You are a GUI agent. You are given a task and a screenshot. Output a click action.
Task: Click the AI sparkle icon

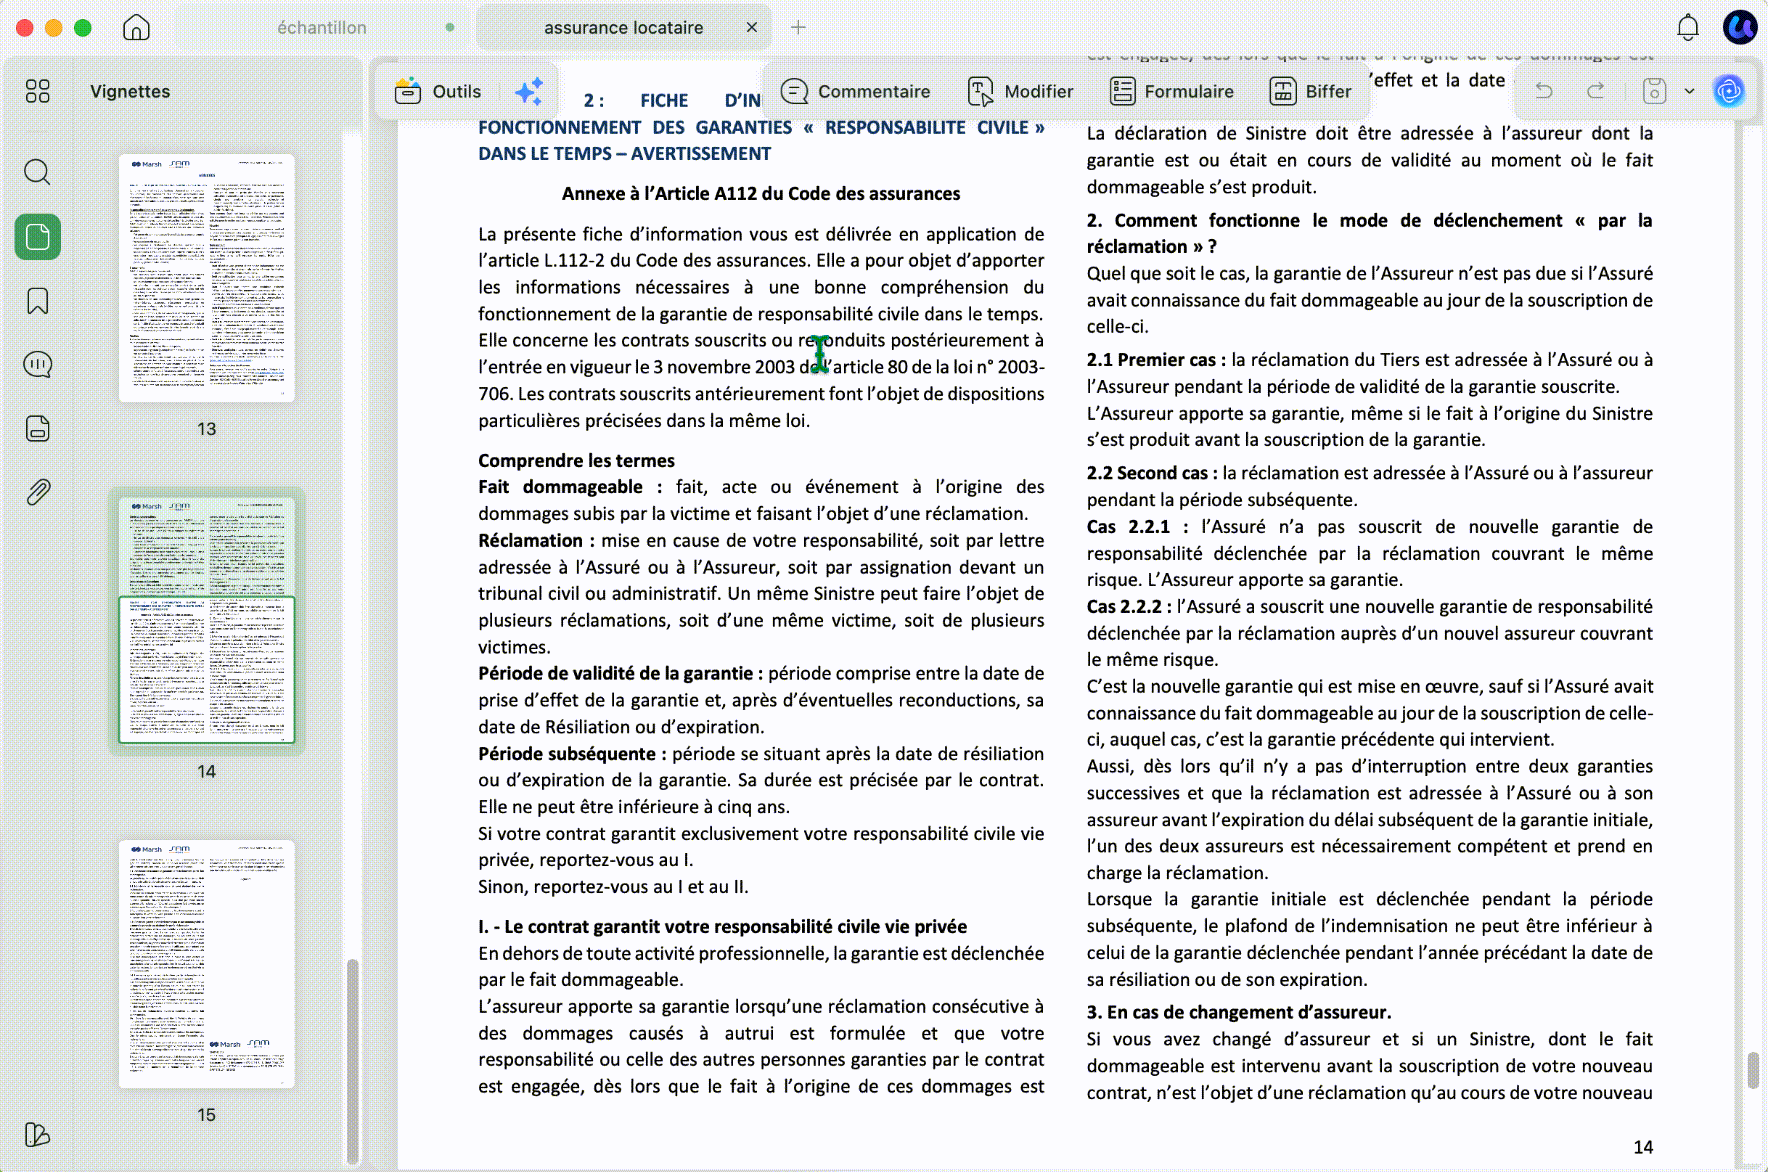point(529,91)
